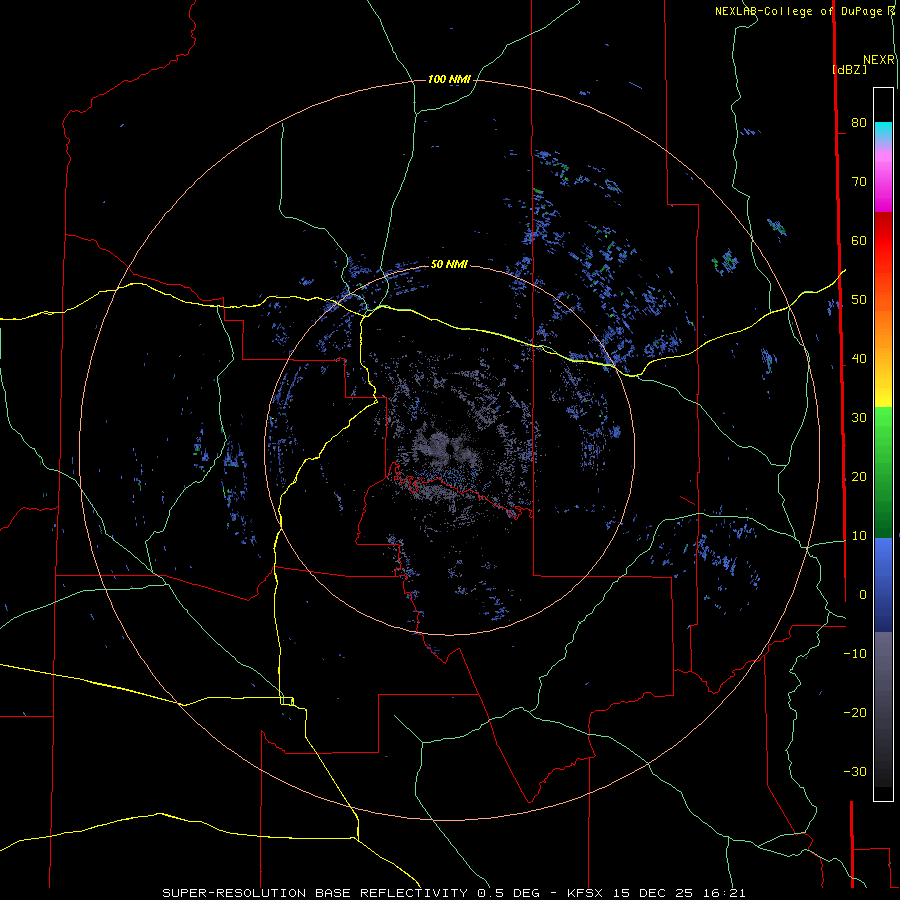Click the -10 value on the dBZ scale
This screenshot has width=900, height=900.
point(855,654)
